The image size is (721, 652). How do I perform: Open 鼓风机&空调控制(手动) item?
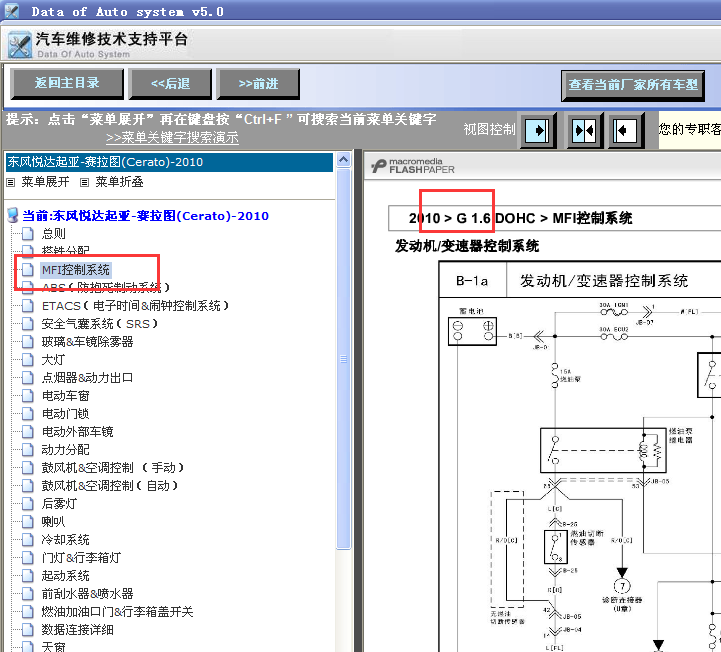pyautogui.click(x=113, y=468)
